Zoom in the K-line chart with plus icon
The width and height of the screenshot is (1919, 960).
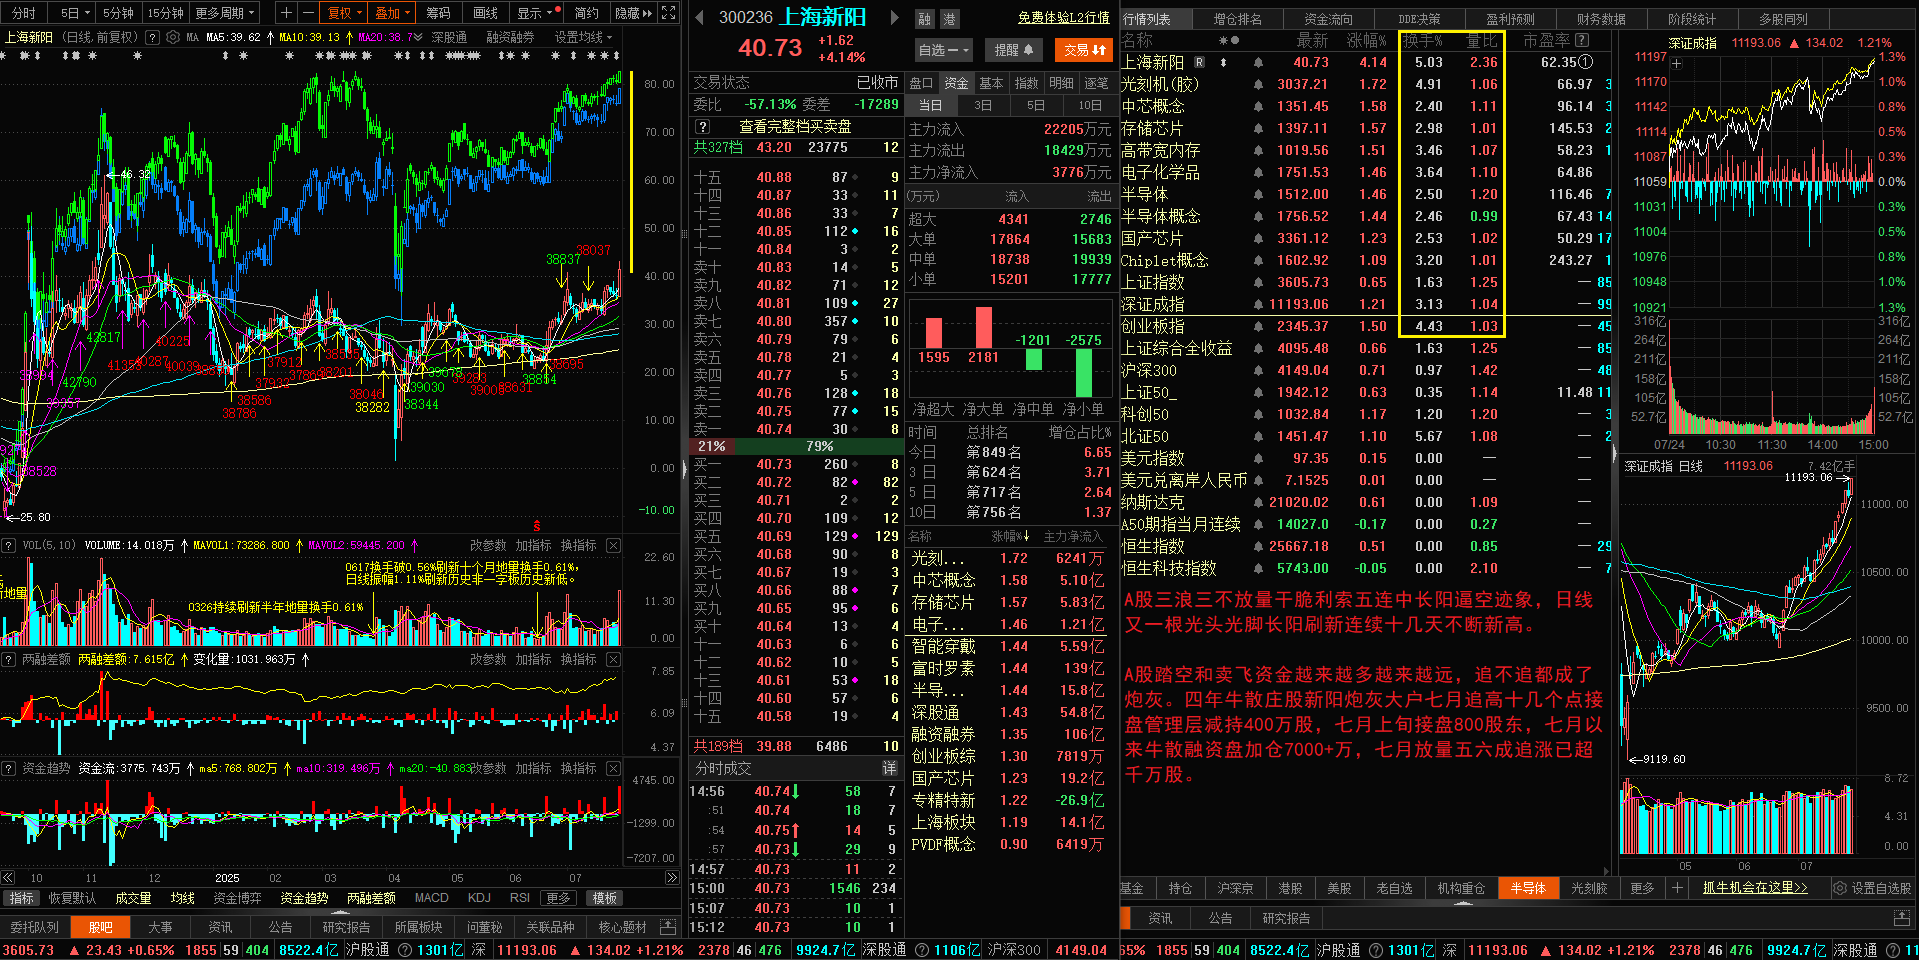tap(287, 13)
